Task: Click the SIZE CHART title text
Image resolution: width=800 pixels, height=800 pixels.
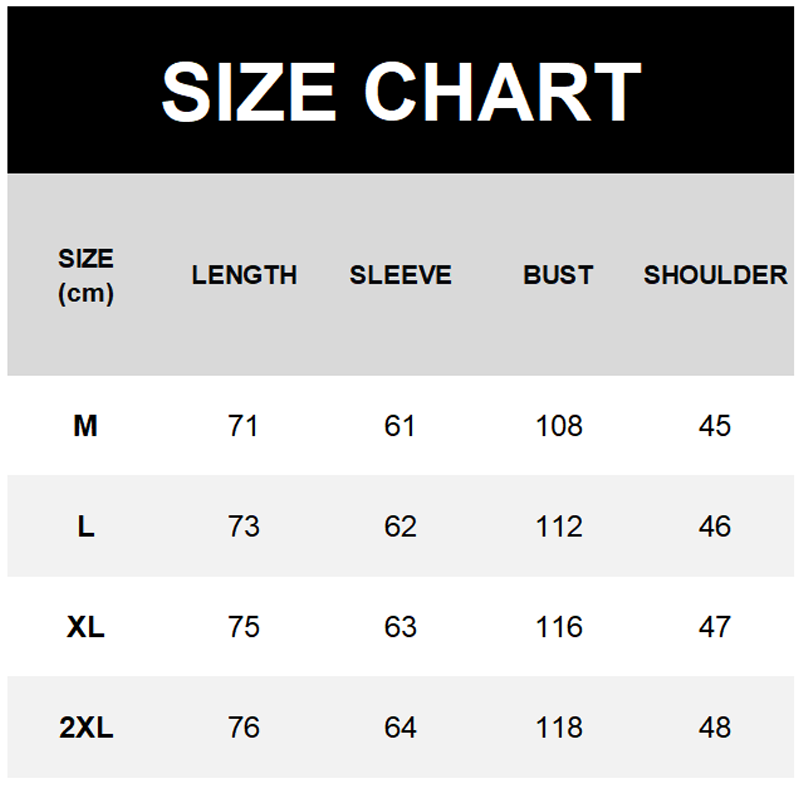Action: coord(400,91)
